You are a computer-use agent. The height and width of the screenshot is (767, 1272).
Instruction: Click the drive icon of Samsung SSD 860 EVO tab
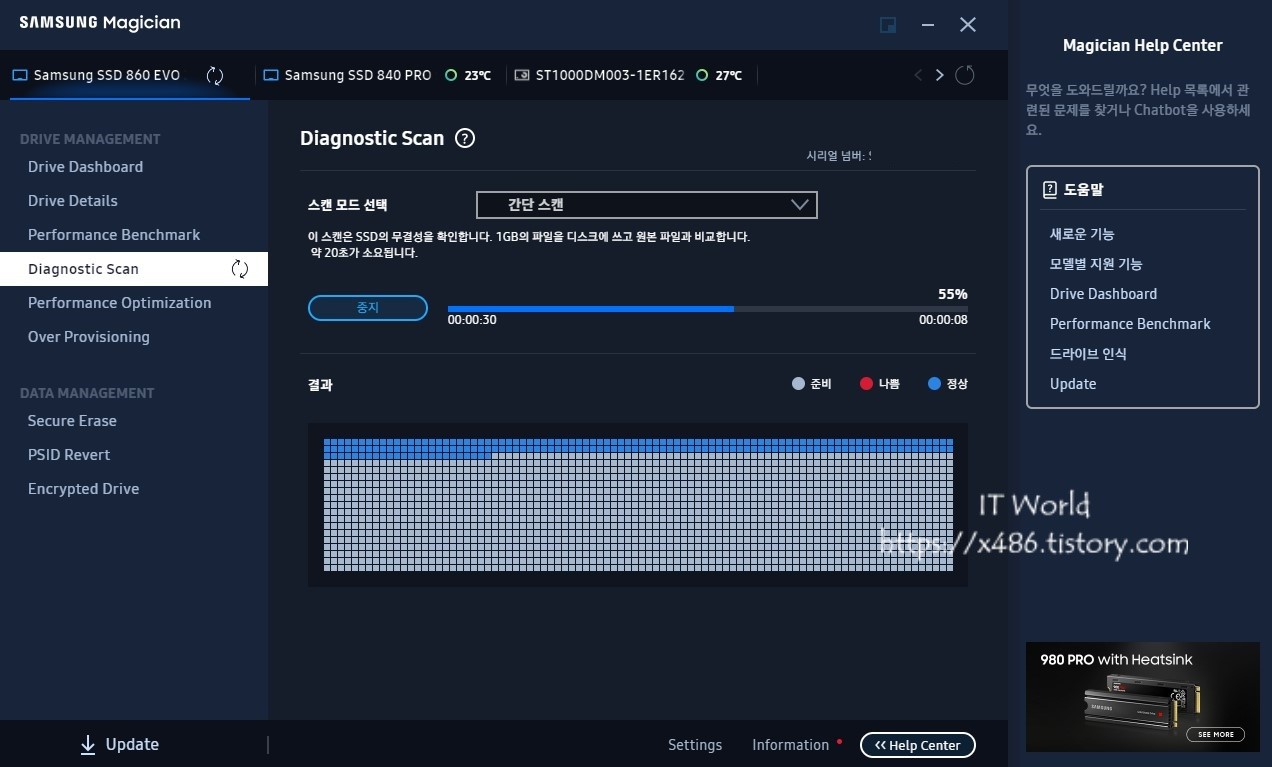19,75
